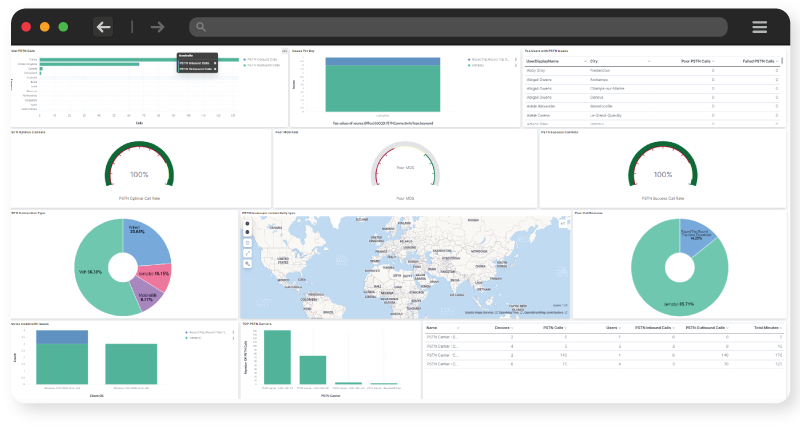
Task: Toggle (empty) legend in Issues Per Day
Action: pos(476,65)
